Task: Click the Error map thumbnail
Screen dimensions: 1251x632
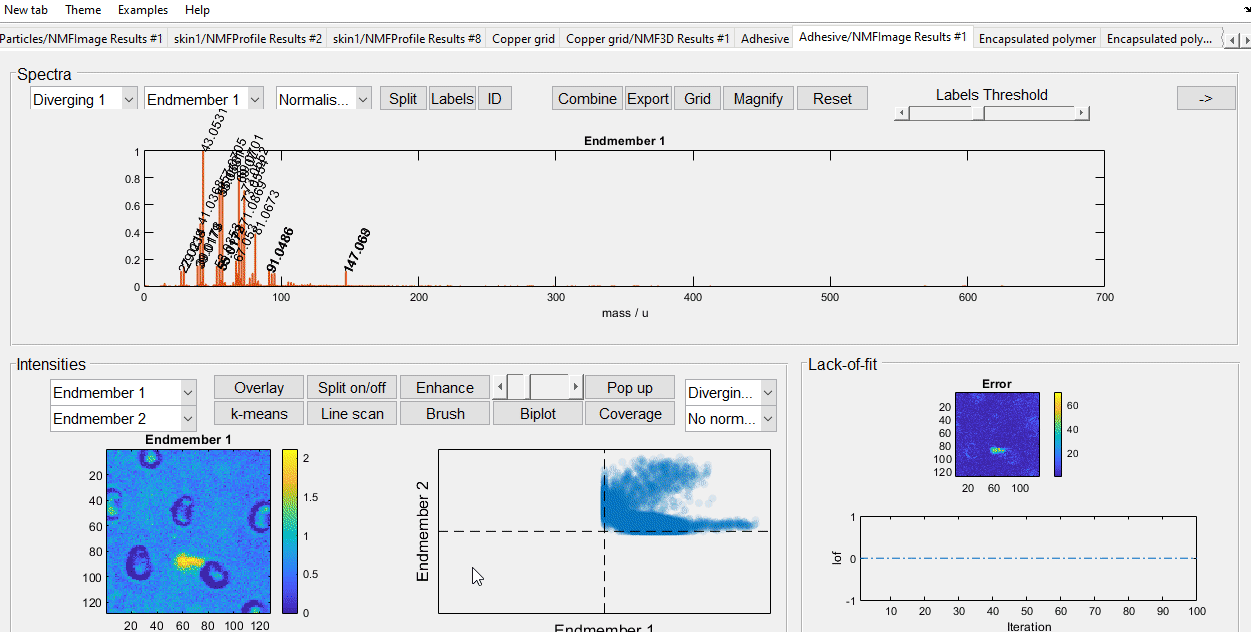Action: (x=997, y=434)
